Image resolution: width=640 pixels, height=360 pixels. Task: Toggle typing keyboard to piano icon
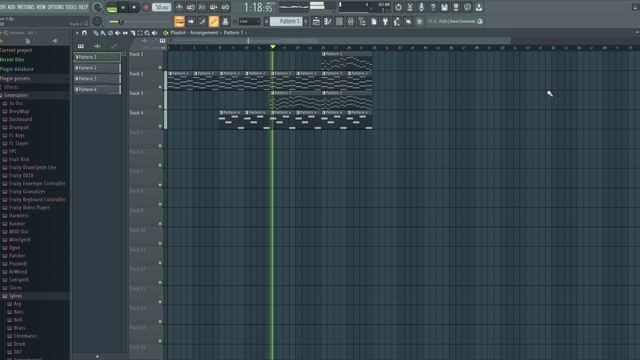[179, 21]
